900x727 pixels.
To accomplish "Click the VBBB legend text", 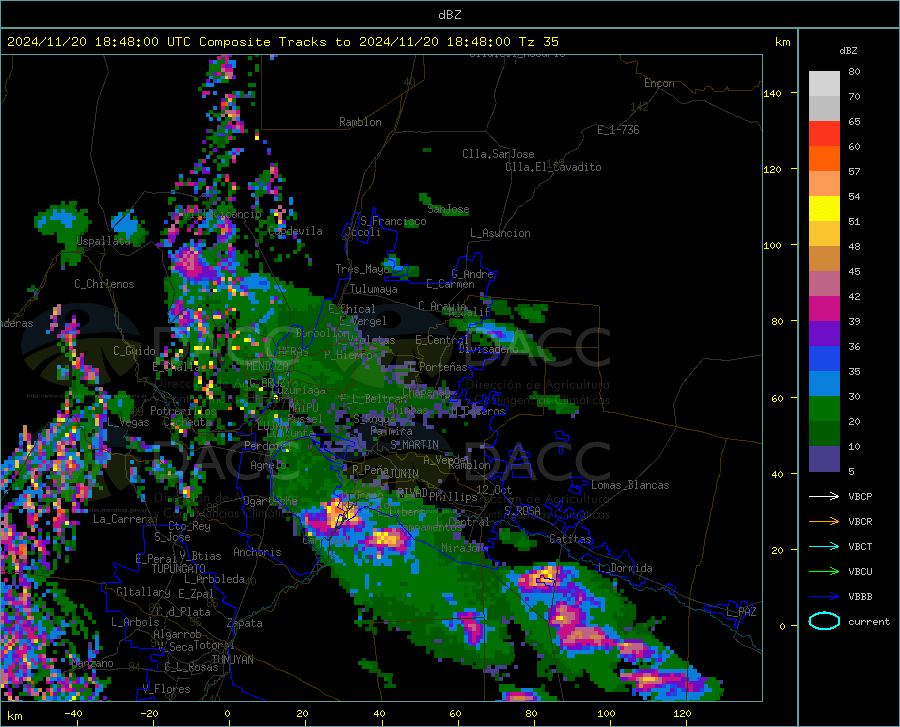I will point(860,596).
